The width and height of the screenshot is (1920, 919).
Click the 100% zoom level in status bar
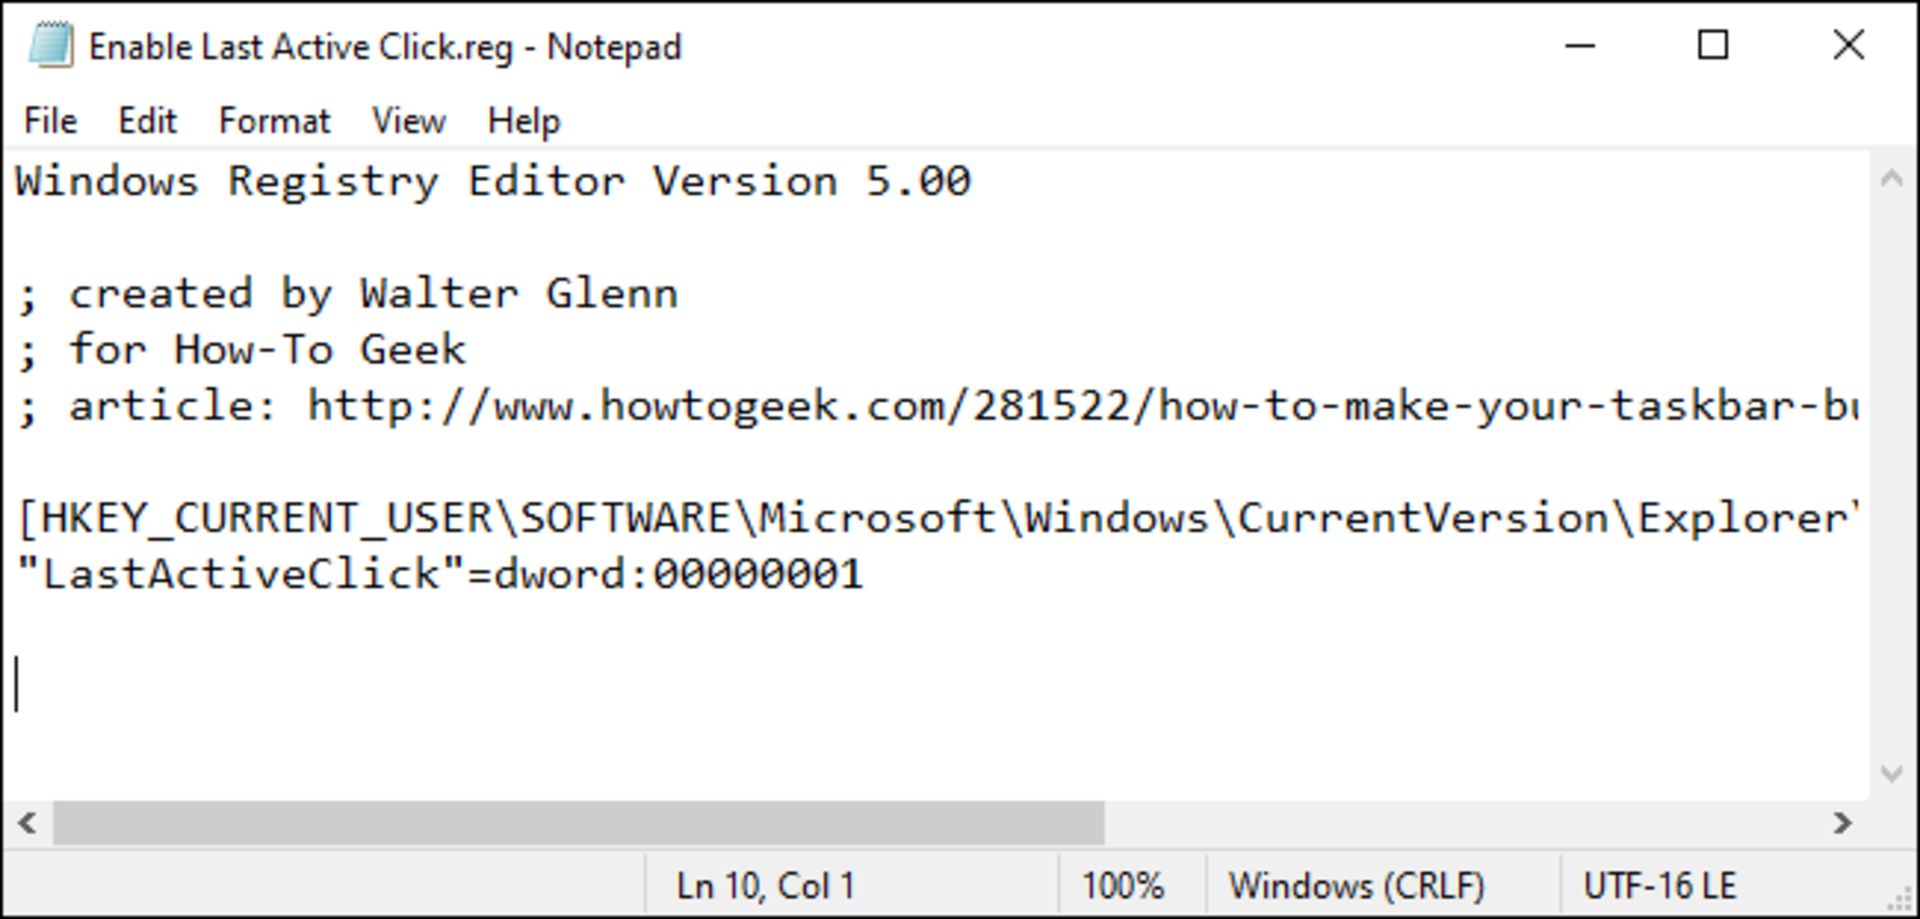tap(1122, 886)
